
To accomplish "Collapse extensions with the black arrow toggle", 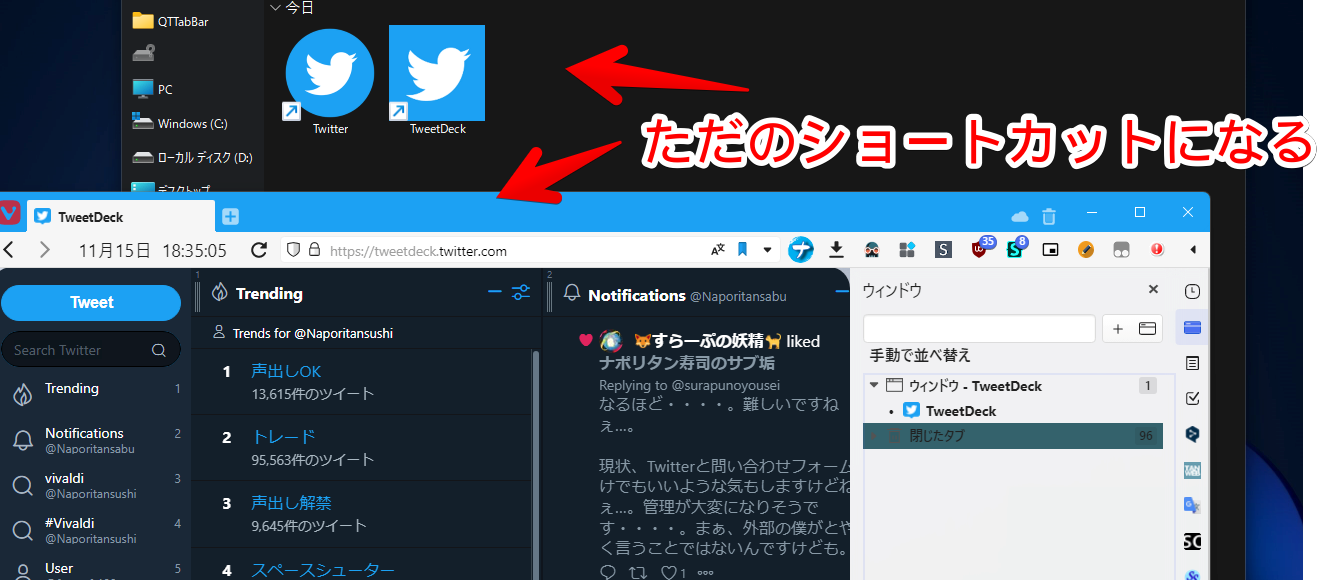I will [x=1193, y=250].
